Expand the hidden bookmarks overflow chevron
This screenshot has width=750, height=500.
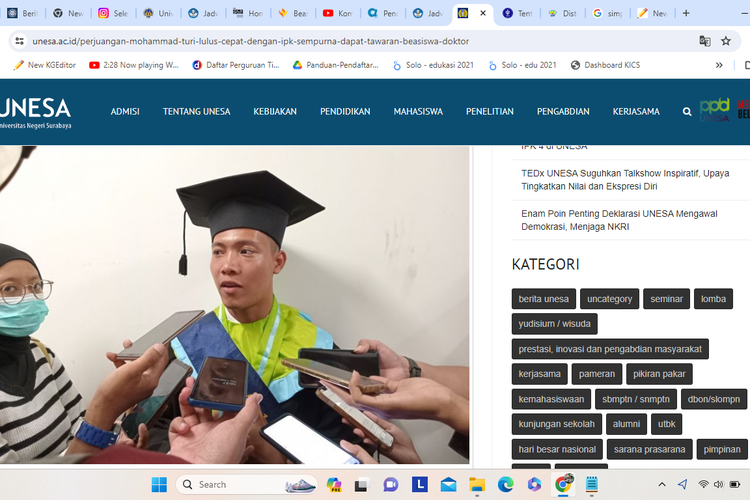(718, 65)
